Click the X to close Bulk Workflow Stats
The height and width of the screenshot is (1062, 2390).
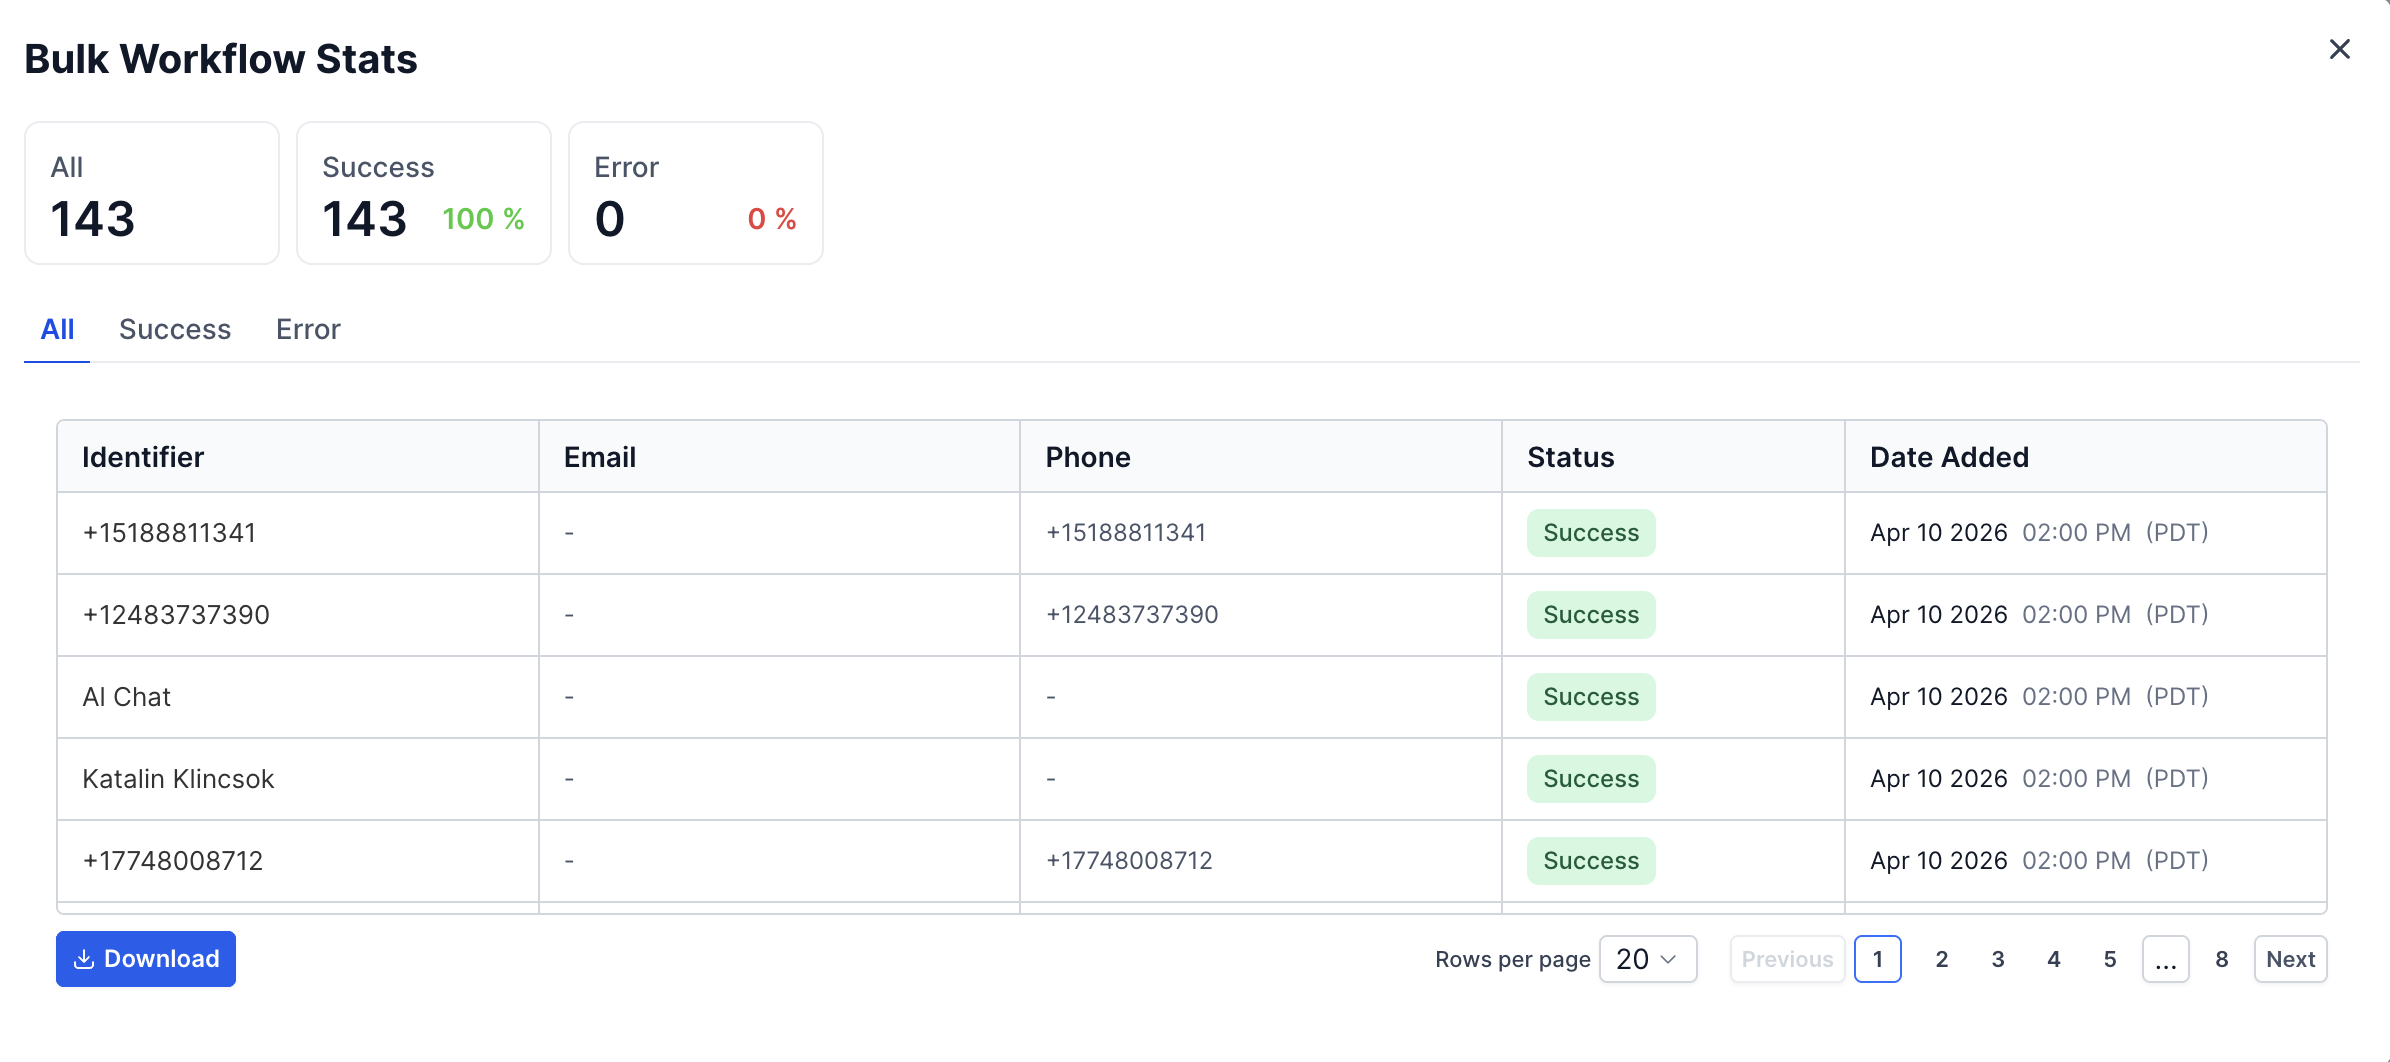pyautogui.click(x=2339, y=49)
